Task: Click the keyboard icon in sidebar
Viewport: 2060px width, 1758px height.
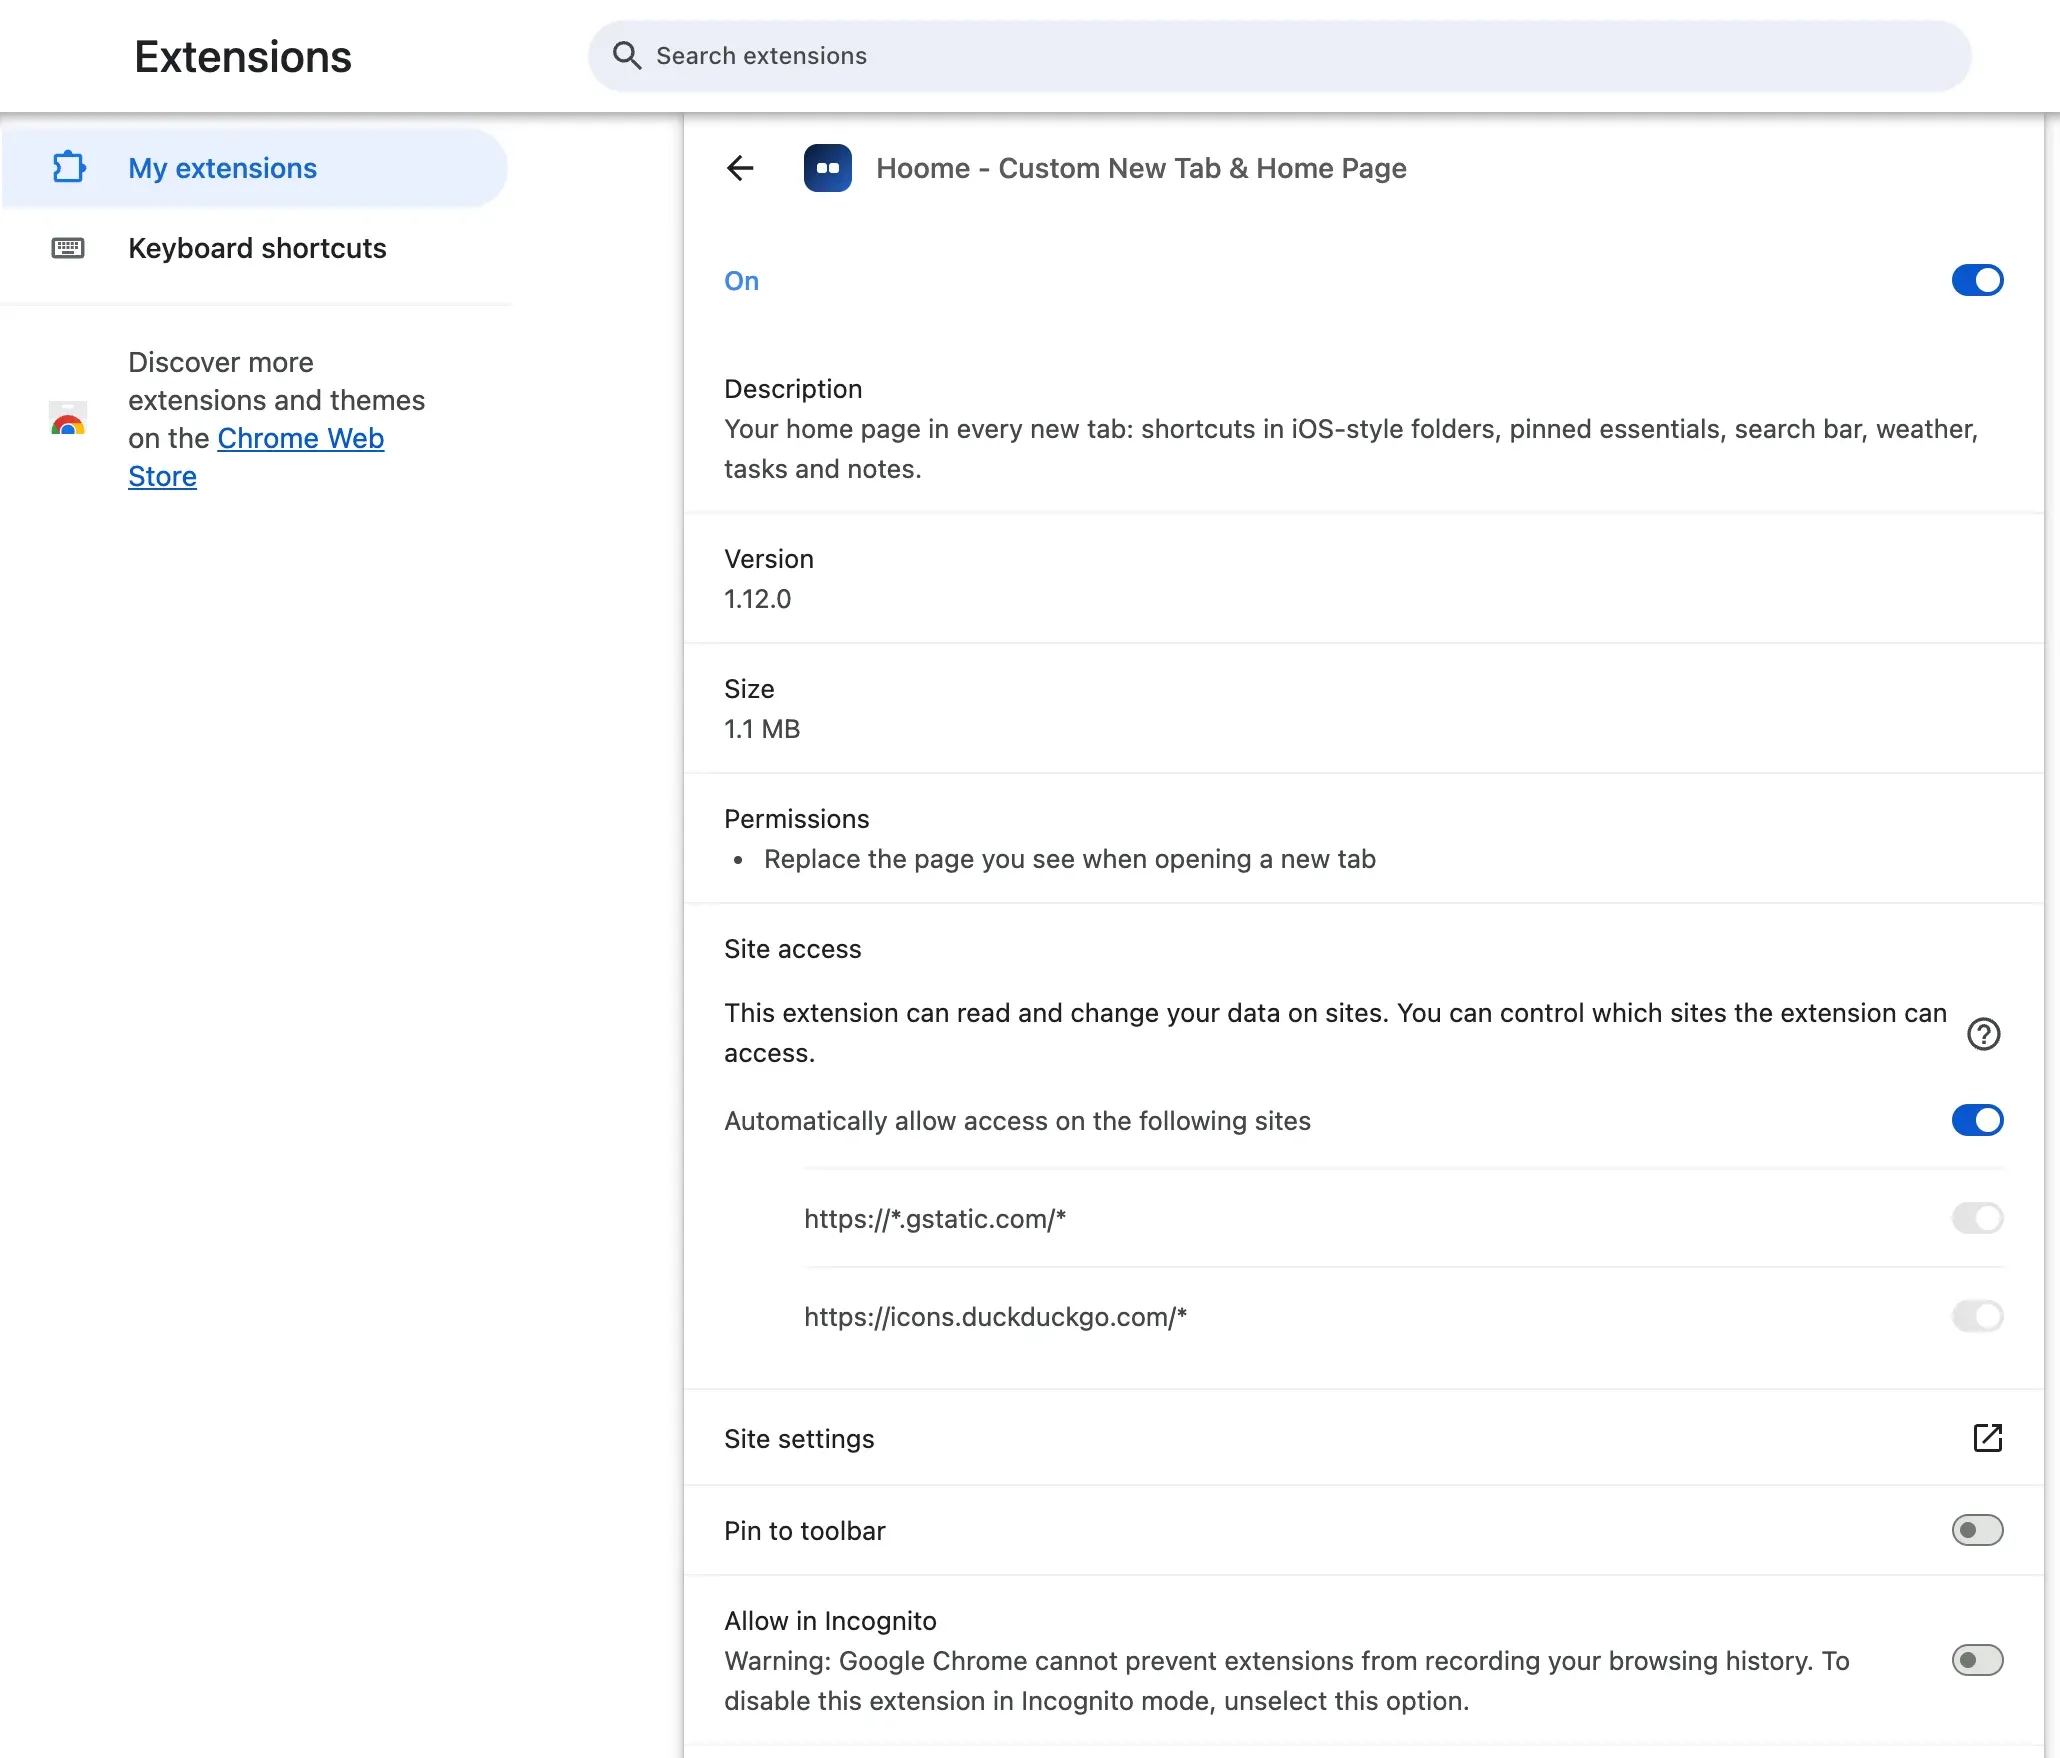Action: (x=68, y=248)
